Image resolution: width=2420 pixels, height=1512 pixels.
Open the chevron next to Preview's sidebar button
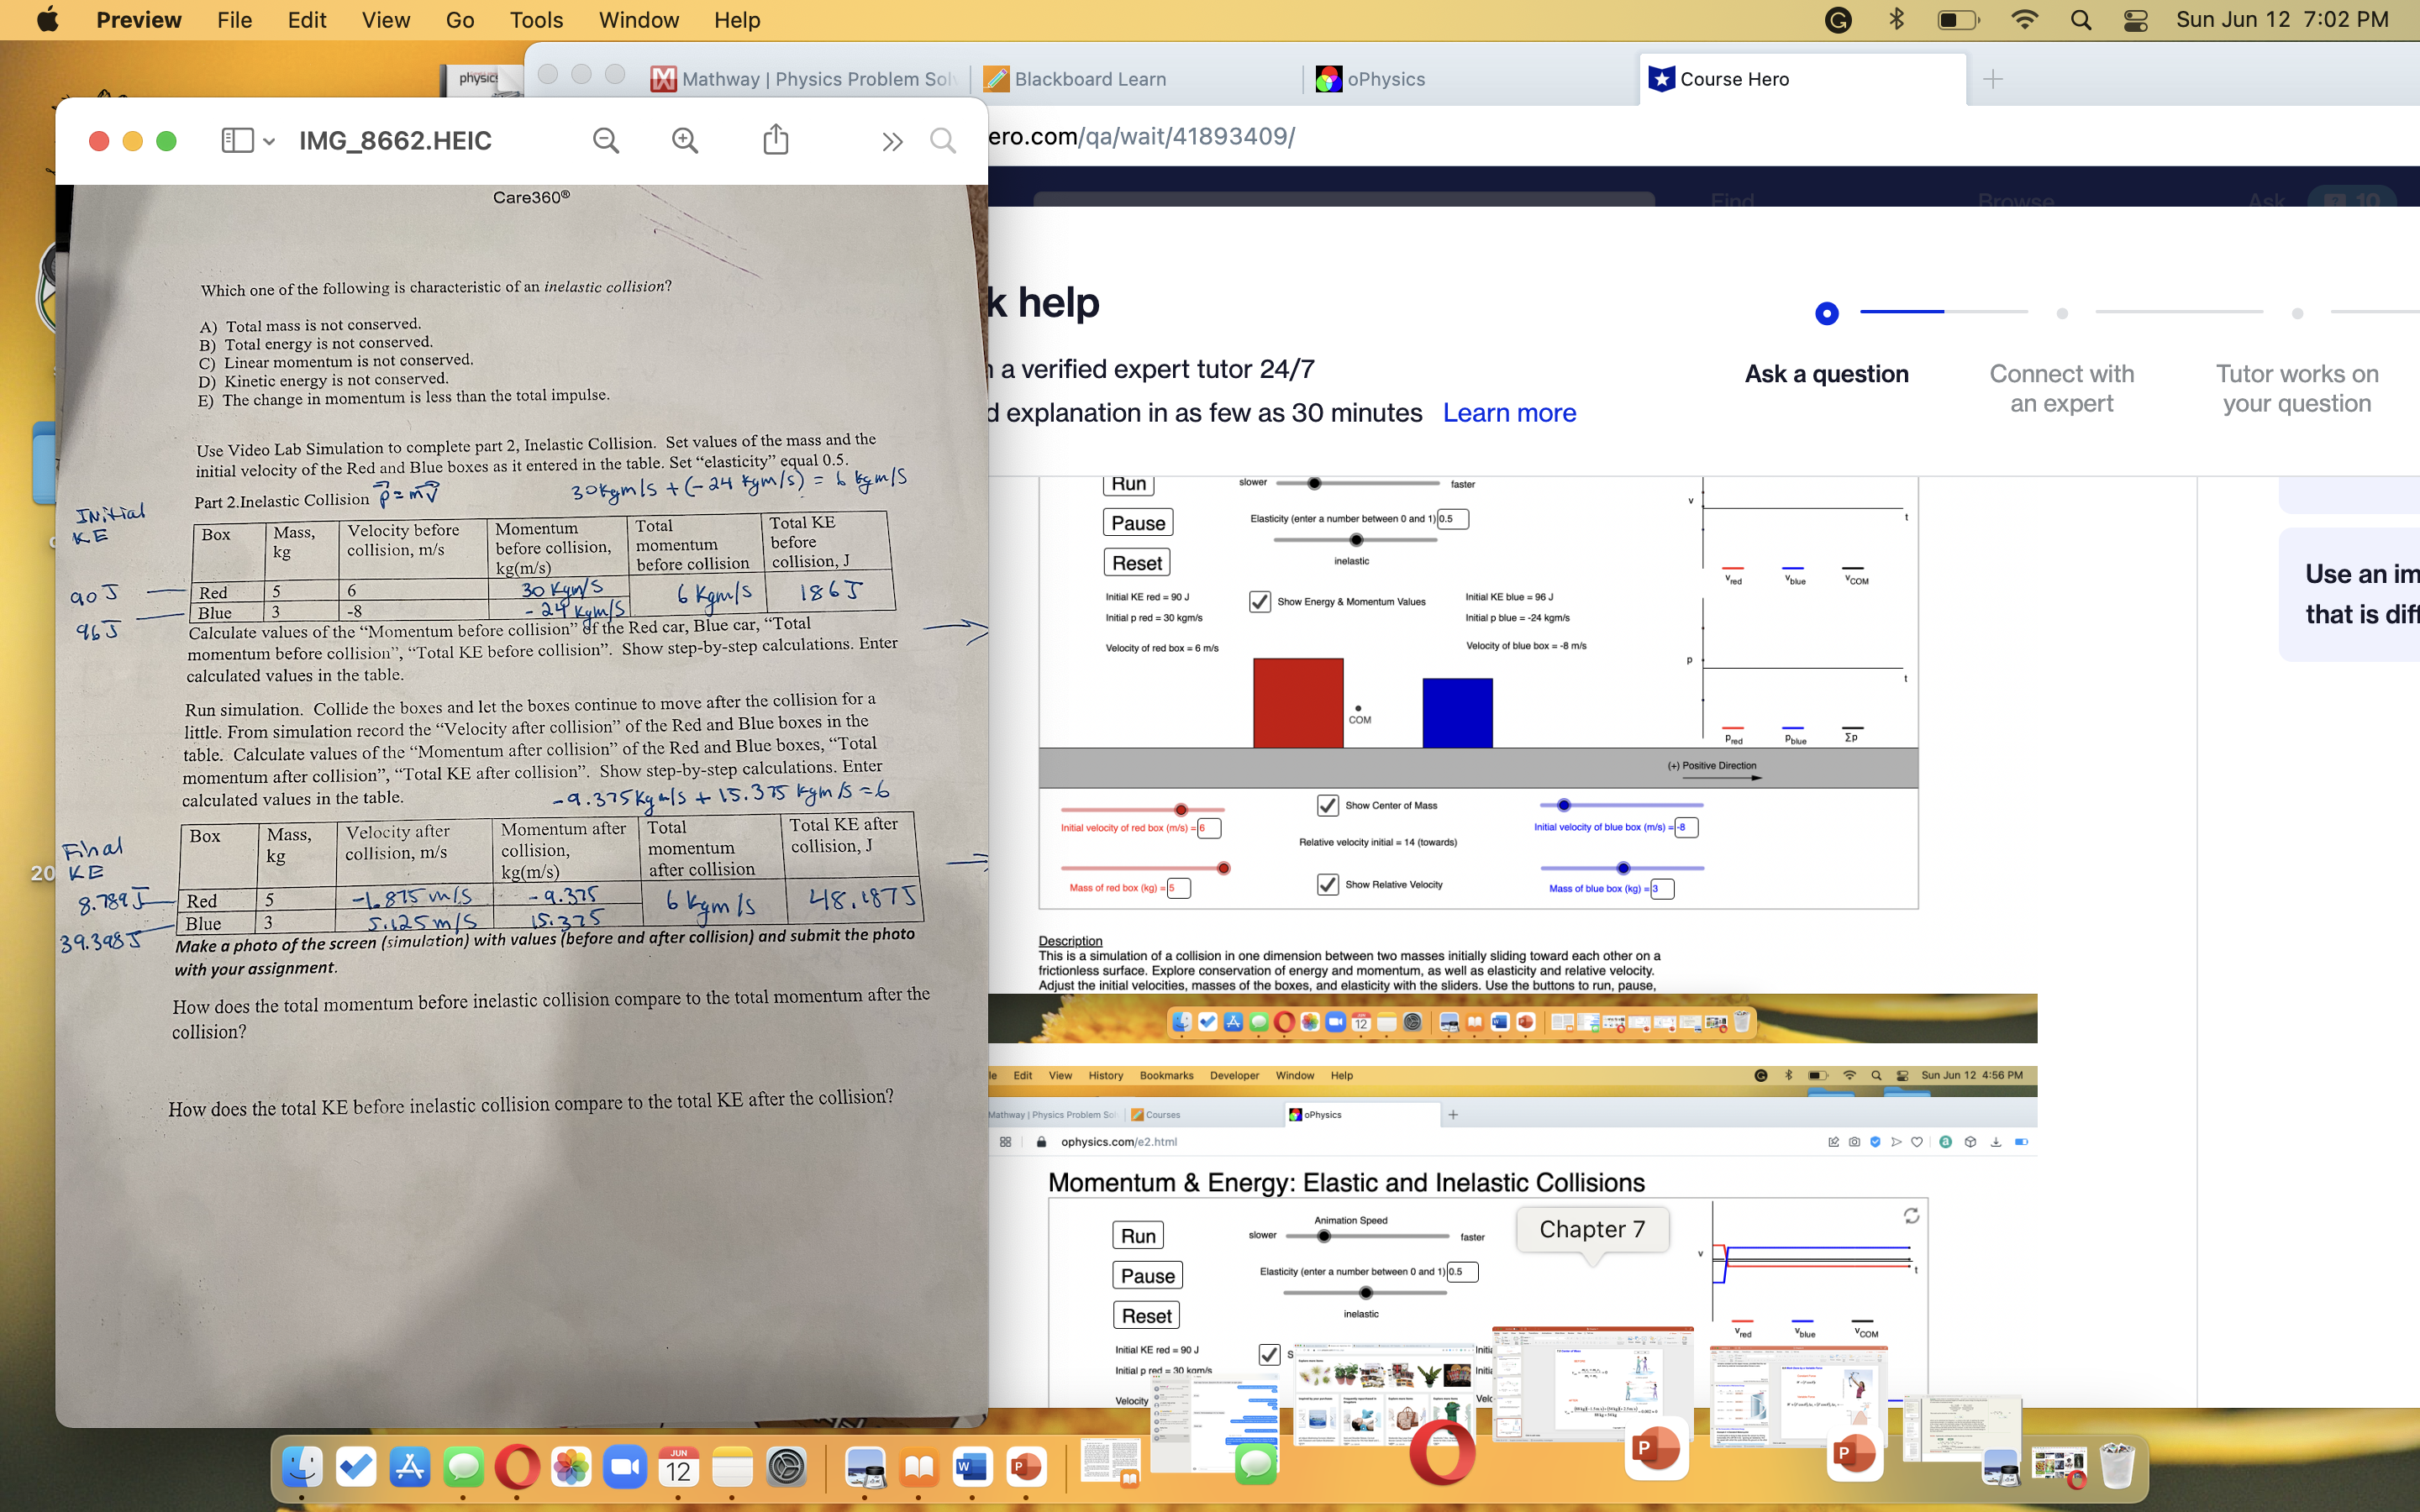tap(268, 140)
